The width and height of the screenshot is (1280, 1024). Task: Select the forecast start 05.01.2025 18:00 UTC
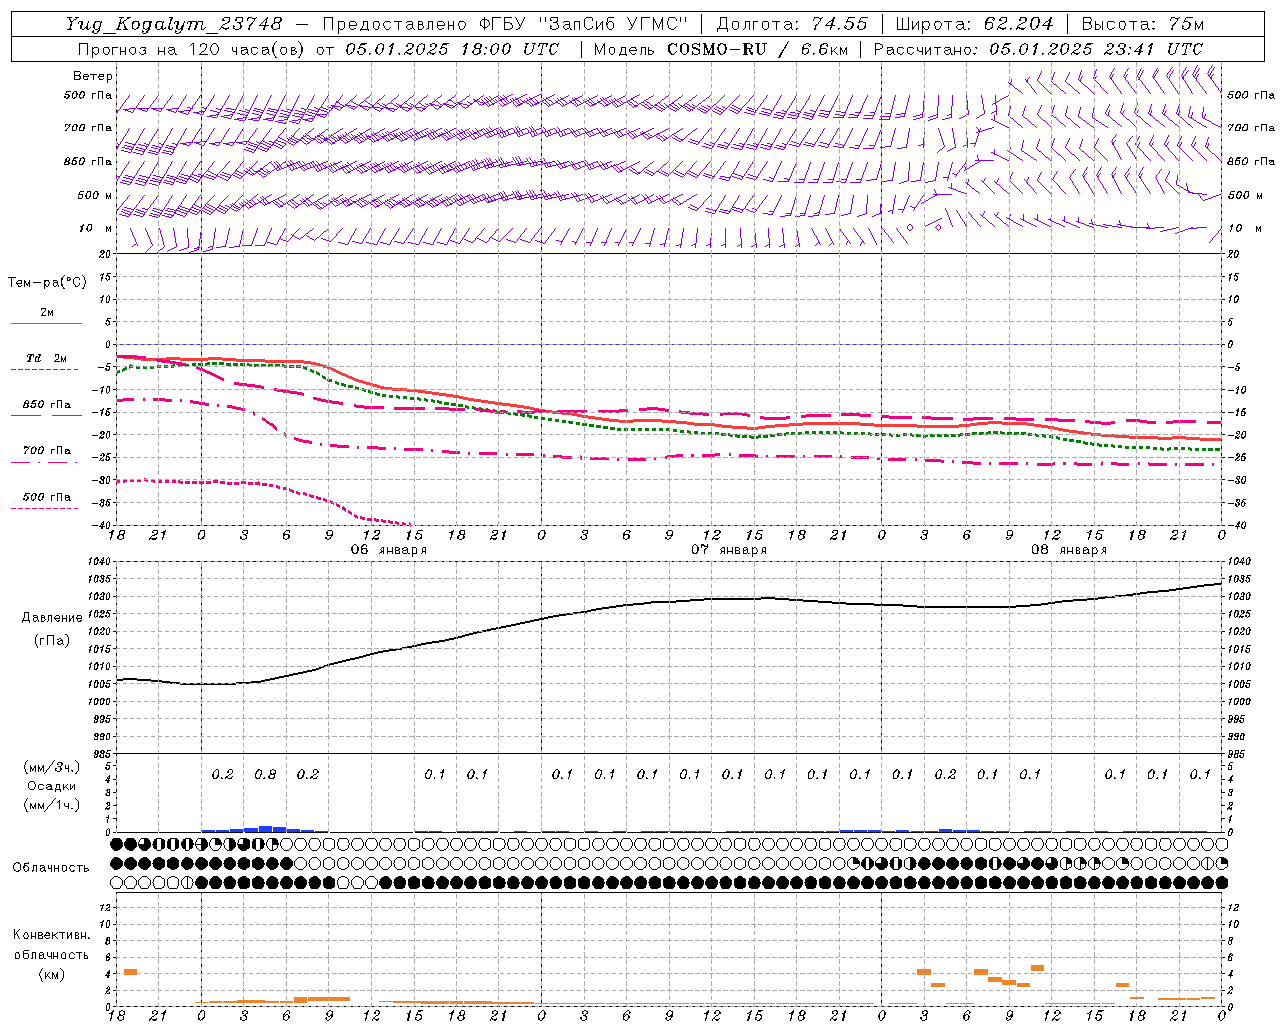click(x=452, y=49)
